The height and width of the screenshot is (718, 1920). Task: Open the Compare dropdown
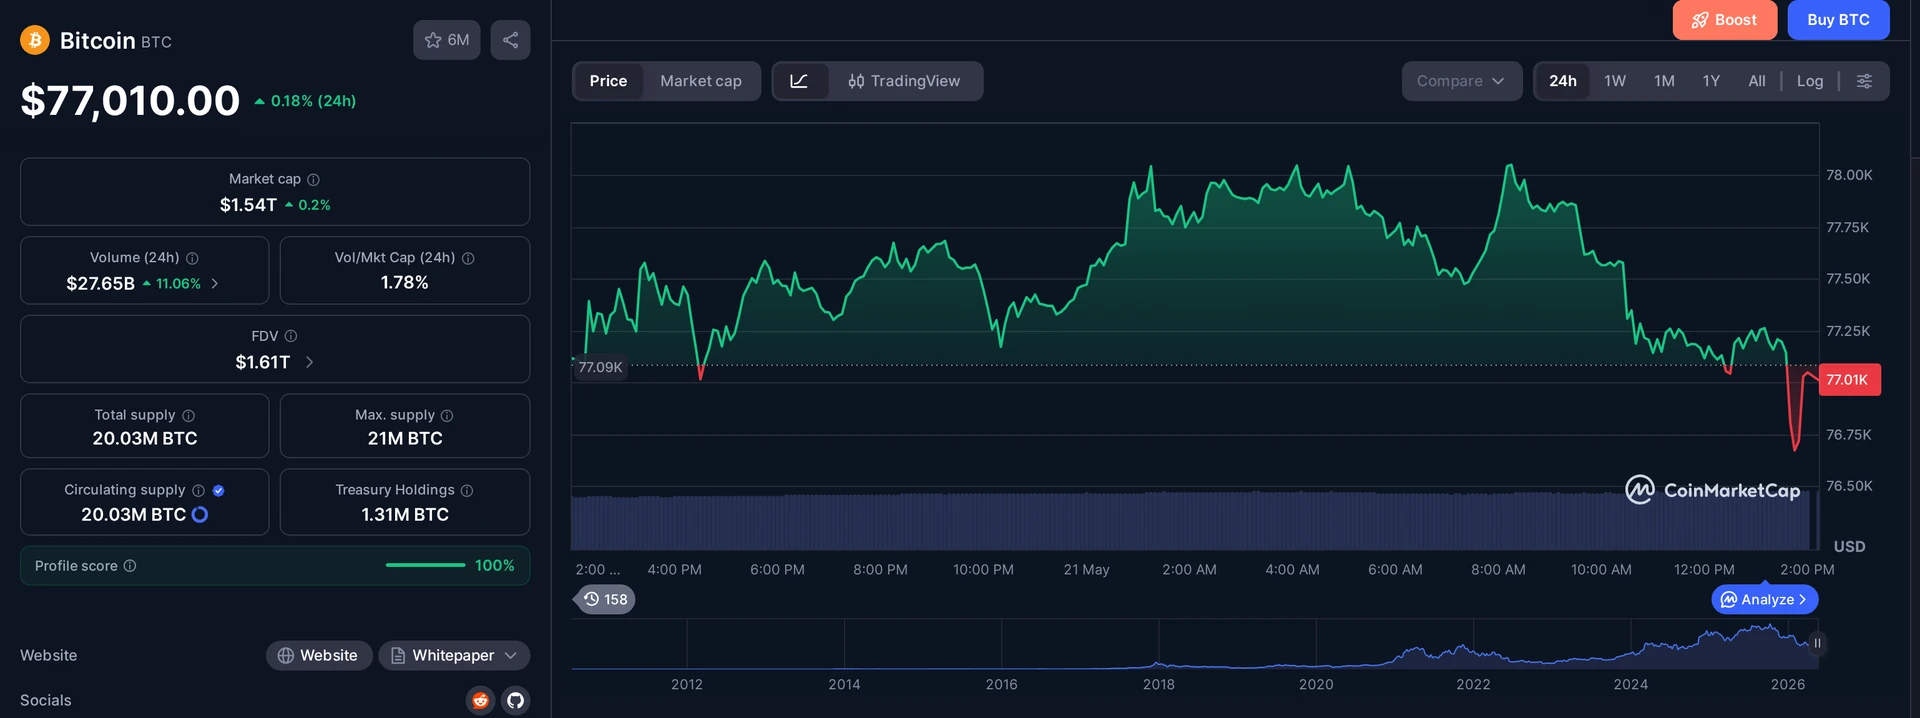point(1461,81)
